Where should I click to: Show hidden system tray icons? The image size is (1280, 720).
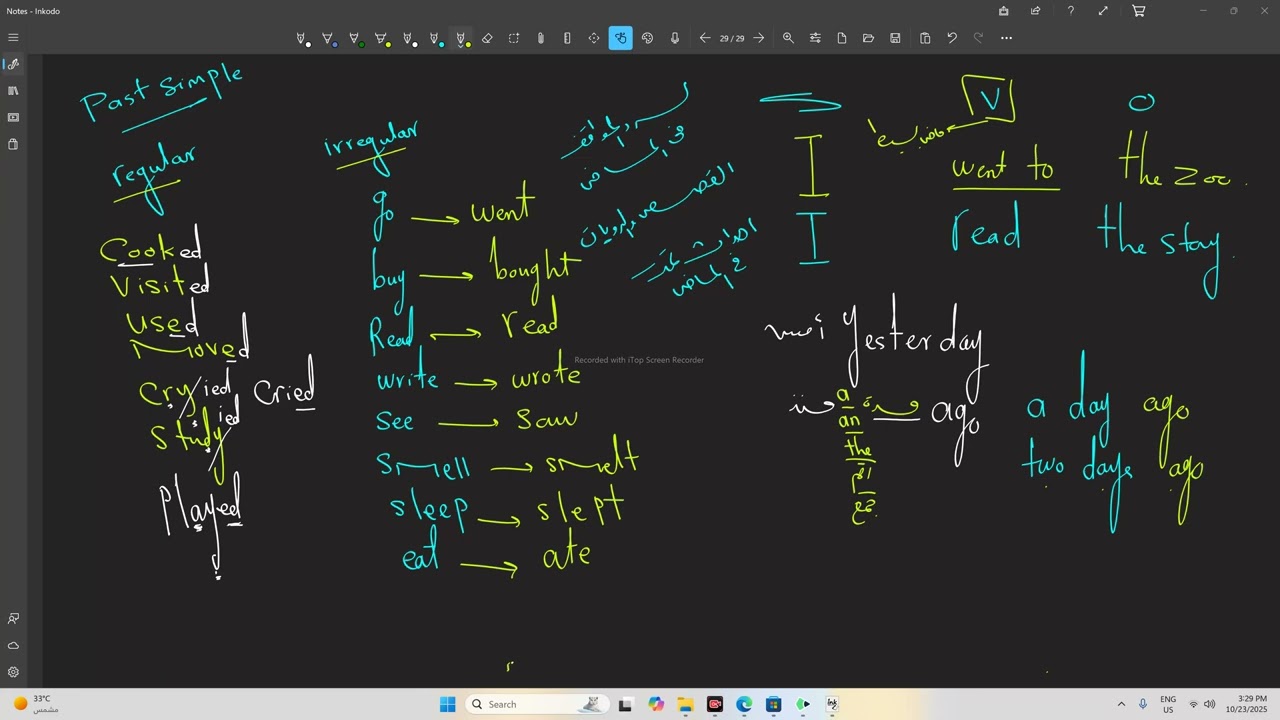point(1121,704)
